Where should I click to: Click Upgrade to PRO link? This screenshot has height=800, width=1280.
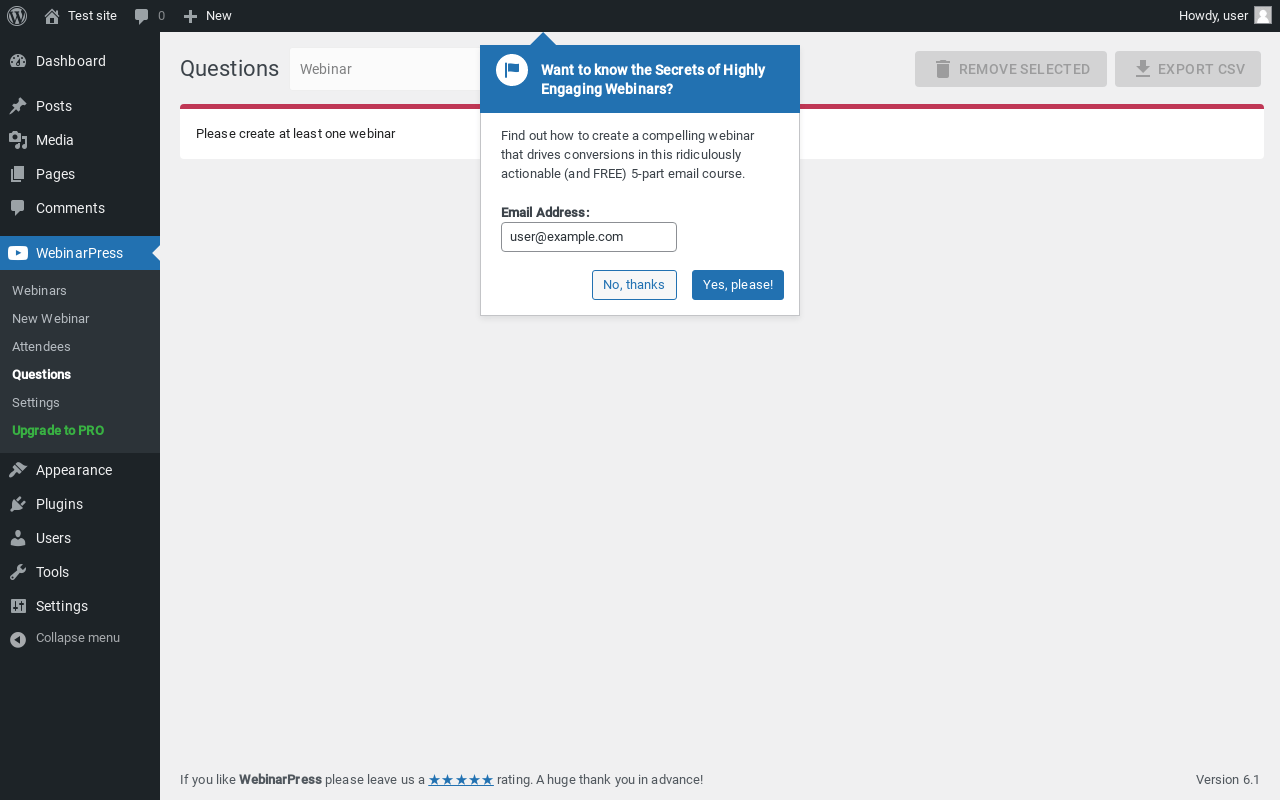click(x=58, y=430)
